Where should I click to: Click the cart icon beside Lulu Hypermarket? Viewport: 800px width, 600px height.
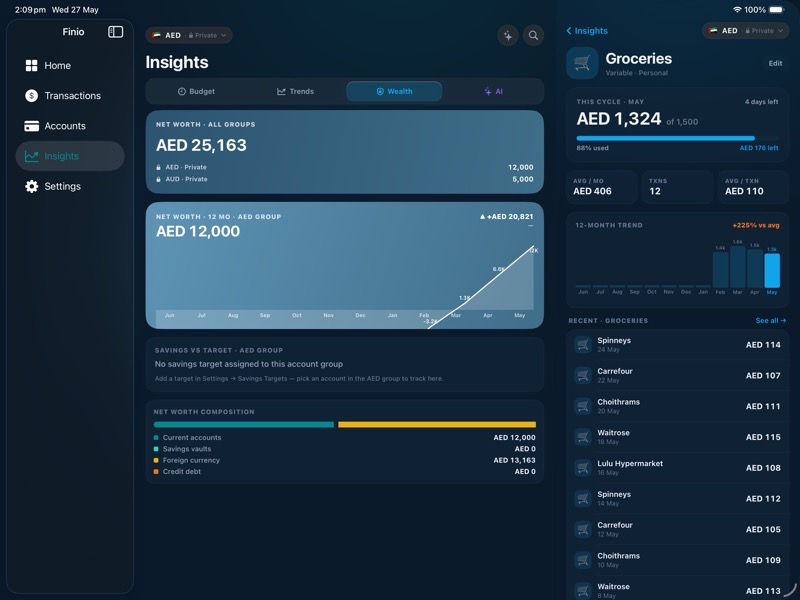point(583,468)
